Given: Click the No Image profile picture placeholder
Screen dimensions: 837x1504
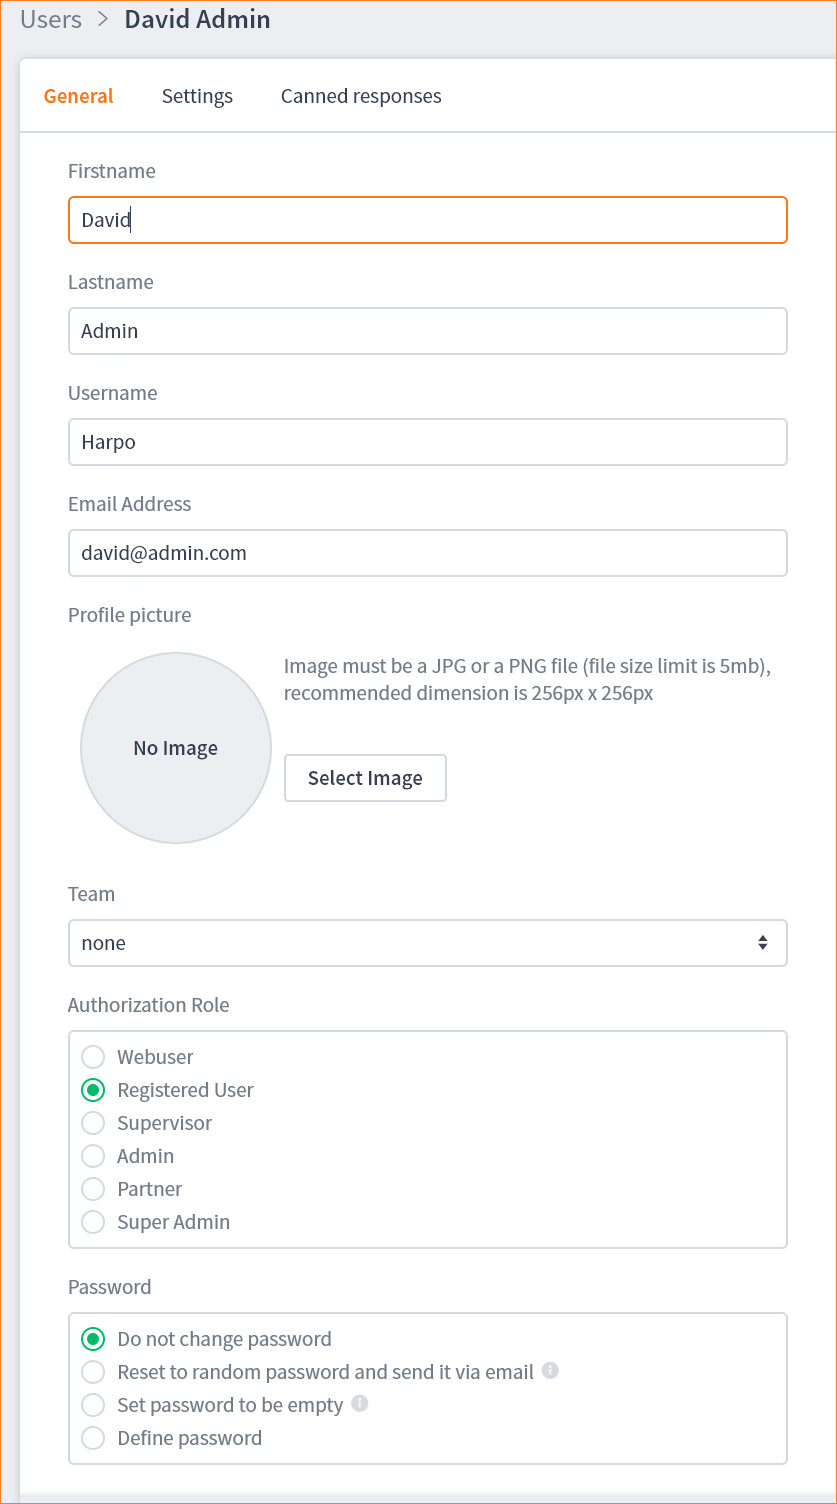Looking at the screenshot, I should click(176, 748).
